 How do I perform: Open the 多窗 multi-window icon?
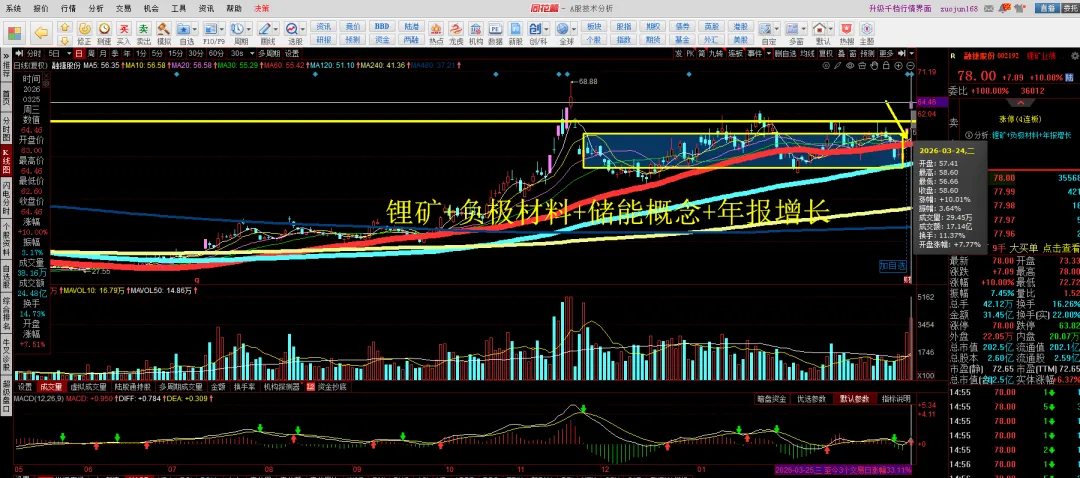791,29
